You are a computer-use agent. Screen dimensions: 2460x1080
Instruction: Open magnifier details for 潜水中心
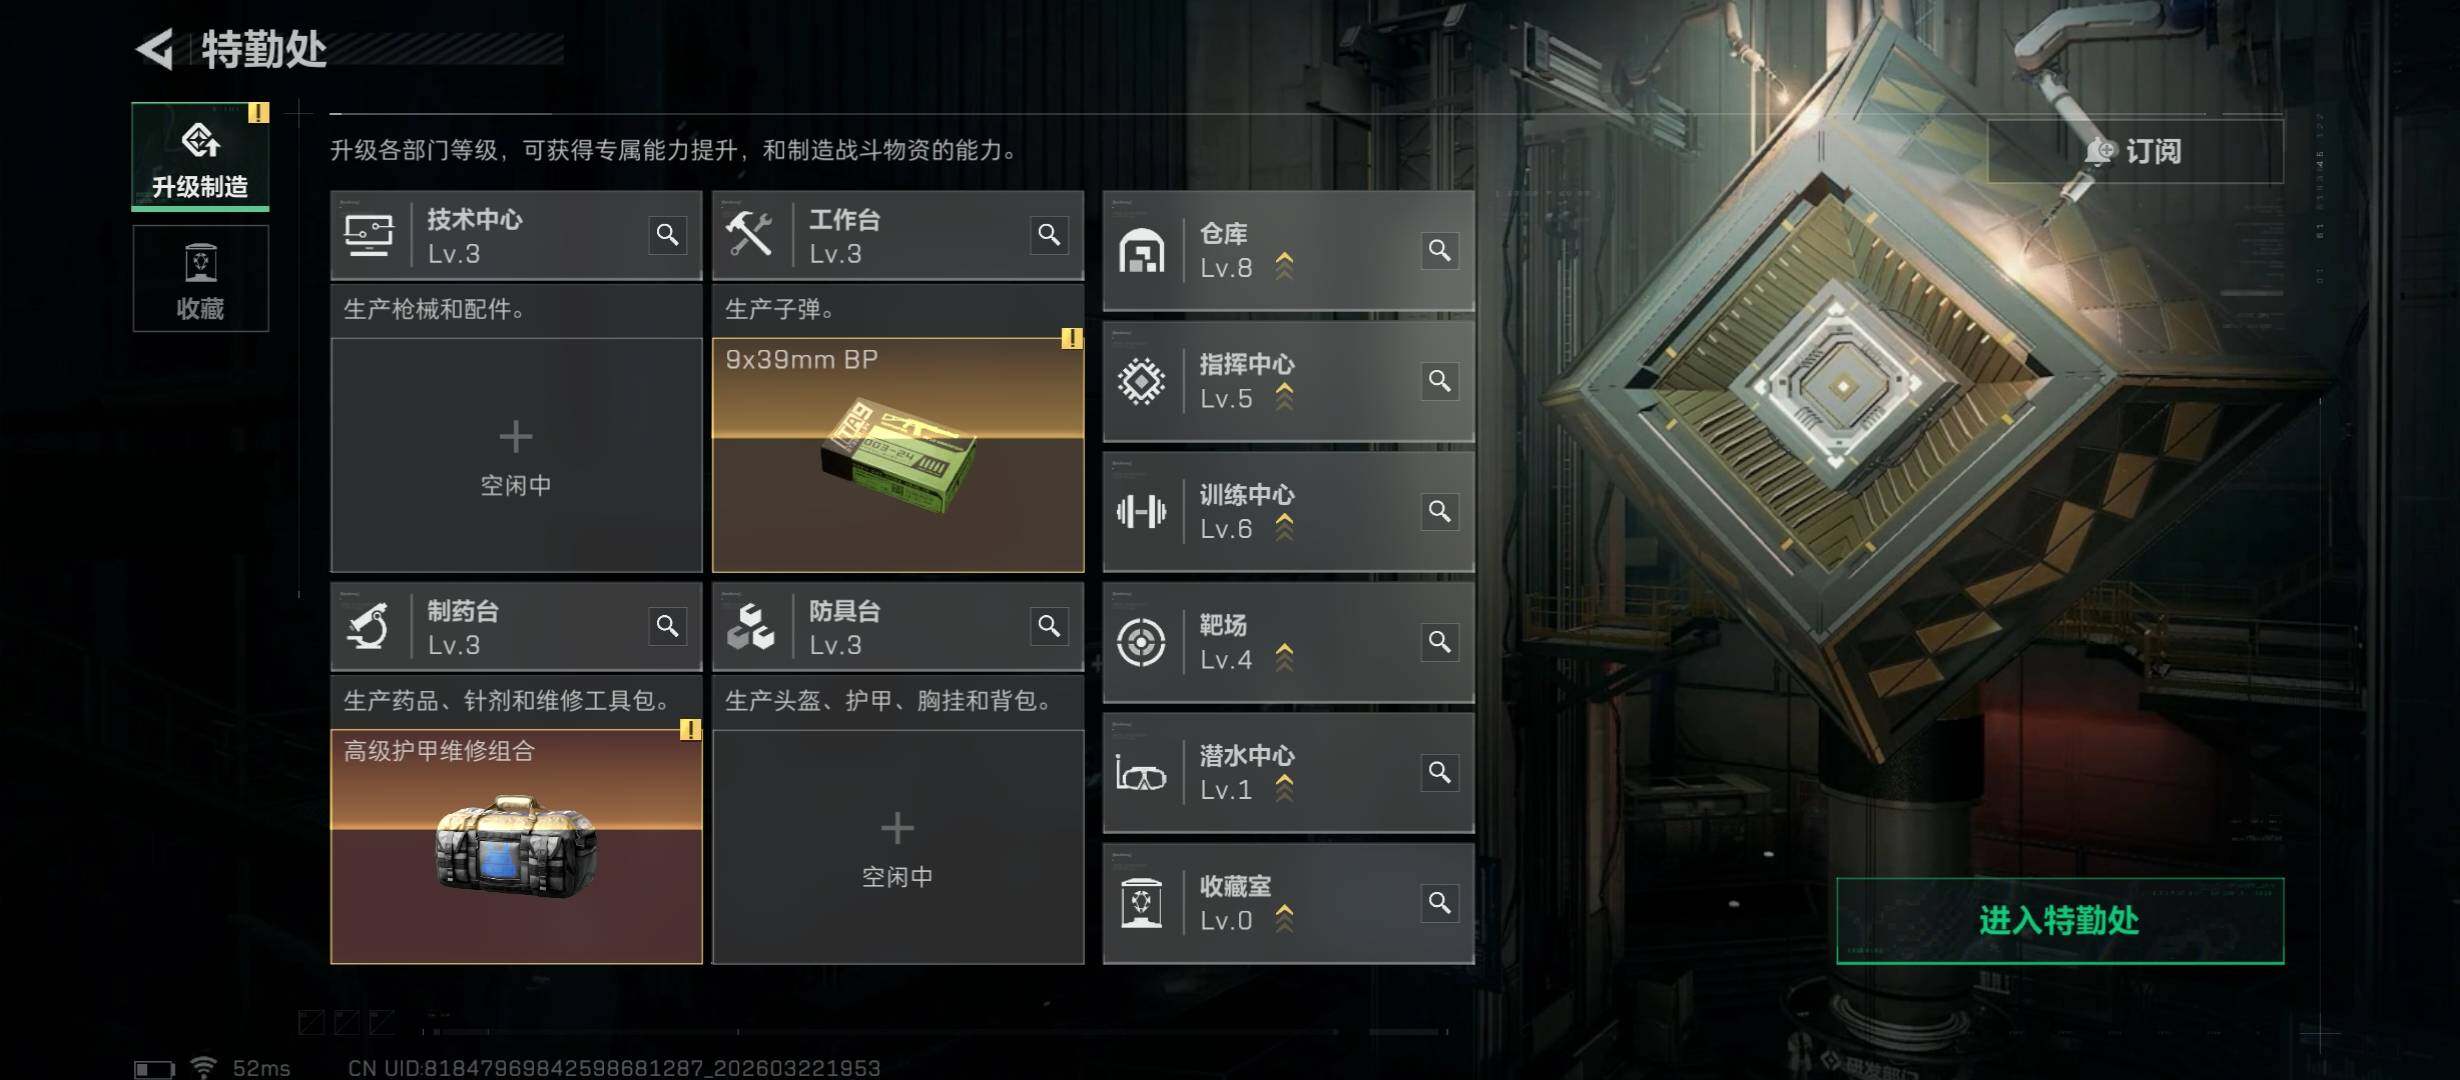click(1439, 772)
